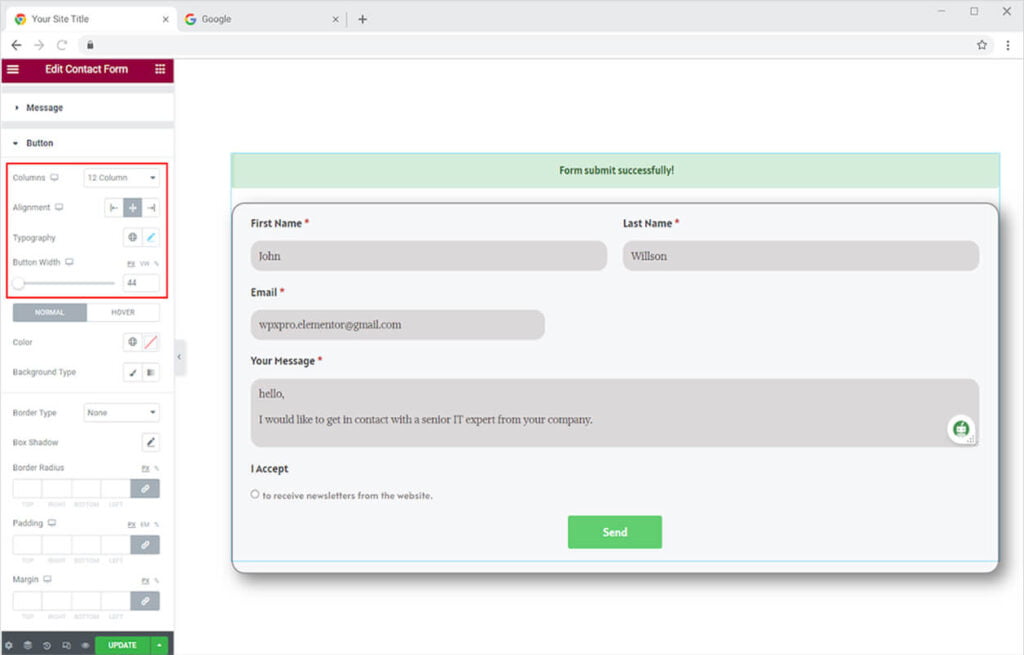1024x655 pixels.
Task: Open the widgets grid panel
Action: (160, 69)
